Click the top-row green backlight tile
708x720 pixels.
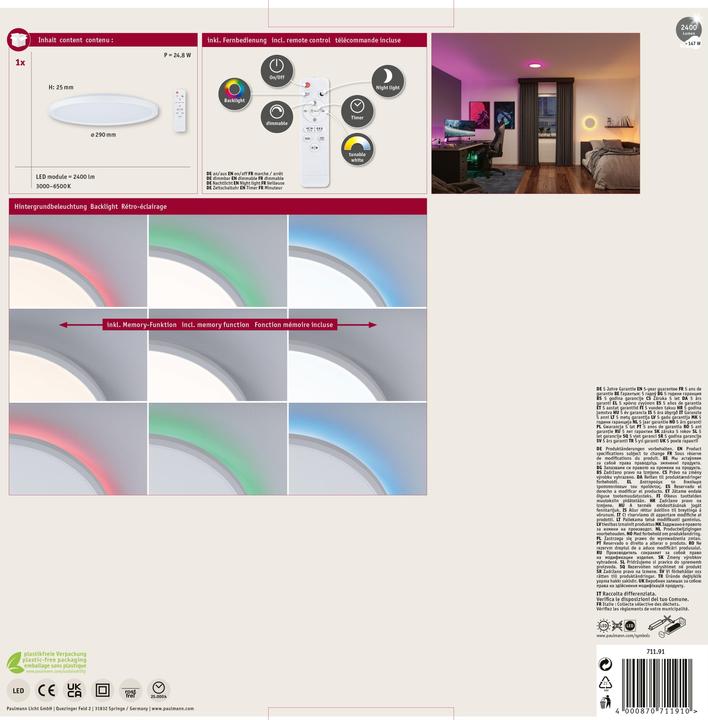tap(218, 261)
